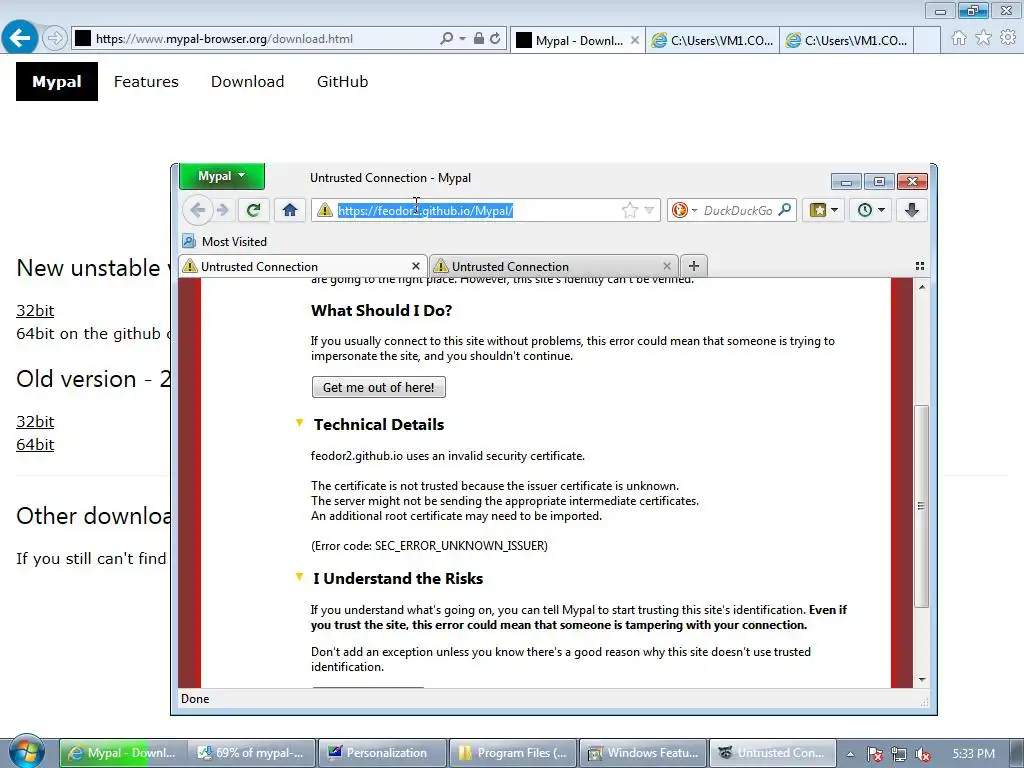Click the Mypal logo on the website
The image size is (1024, 768).
pos(57,82)
